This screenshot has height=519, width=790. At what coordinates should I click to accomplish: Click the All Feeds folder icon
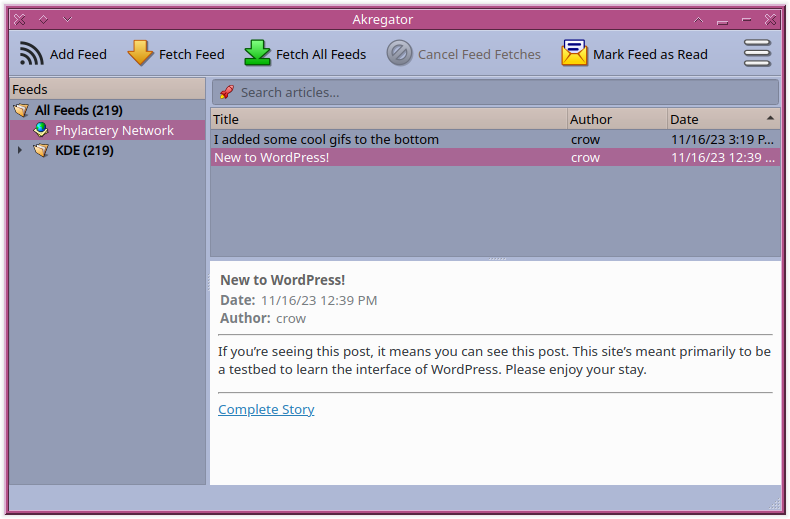[x=22, y=110]
